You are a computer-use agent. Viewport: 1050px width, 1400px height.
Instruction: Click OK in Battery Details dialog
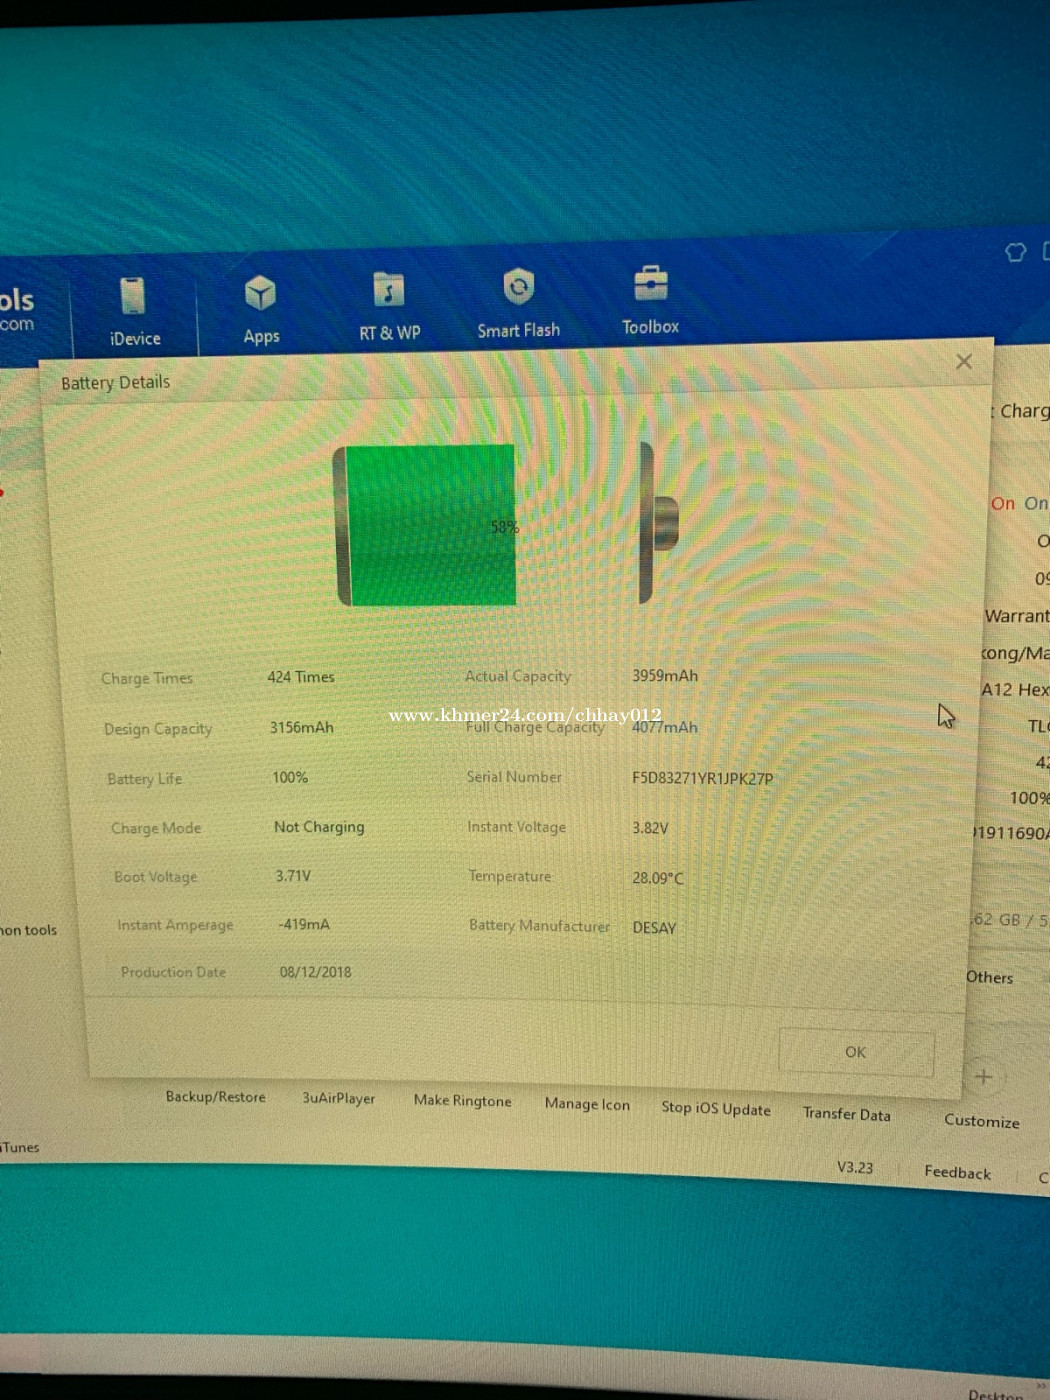coord(856,1052)
